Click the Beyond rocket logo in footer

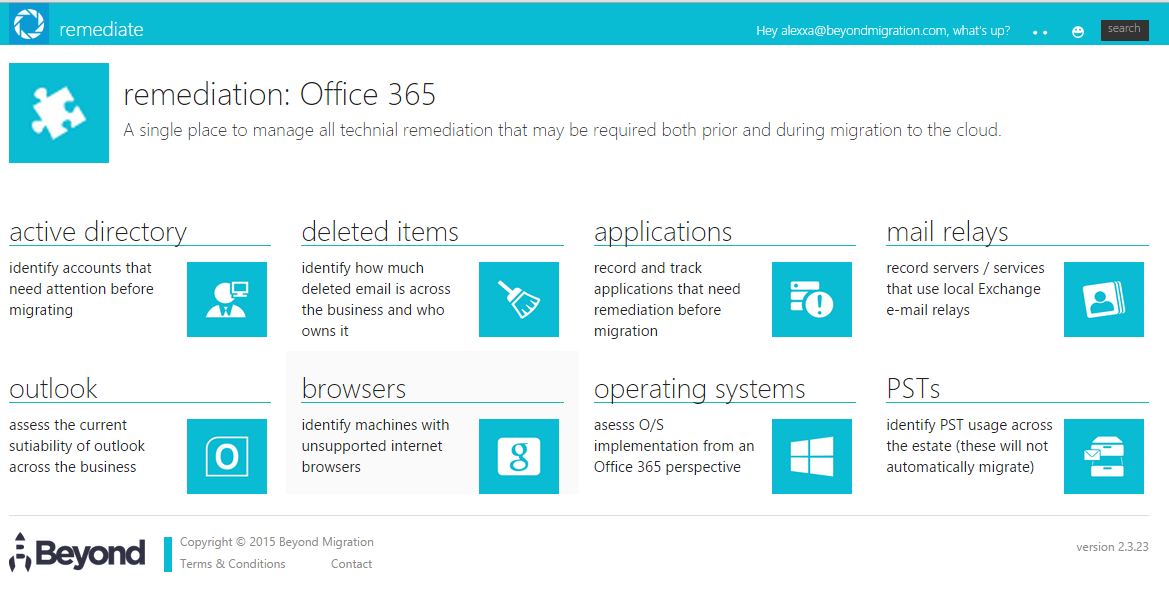pyautogui.click(x=78, y=552)
